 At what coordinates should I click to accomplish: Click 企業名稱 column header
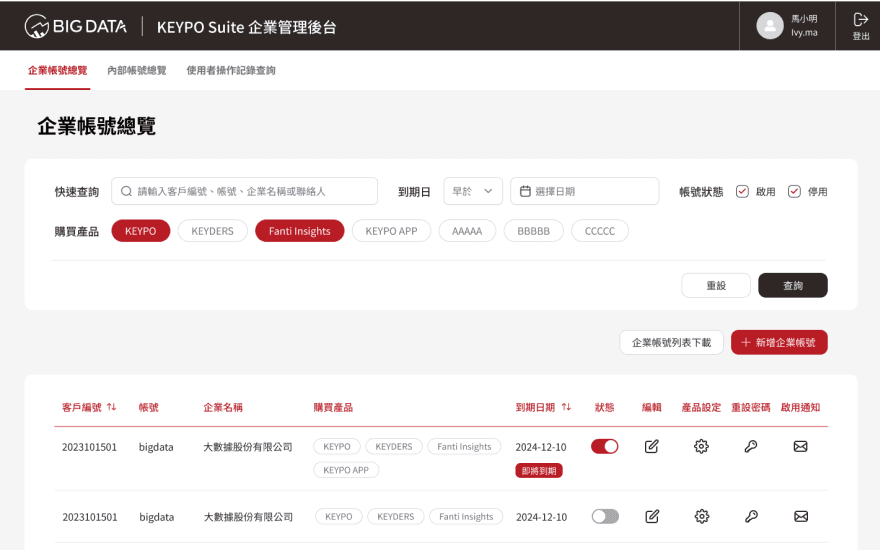pos(223,407)
